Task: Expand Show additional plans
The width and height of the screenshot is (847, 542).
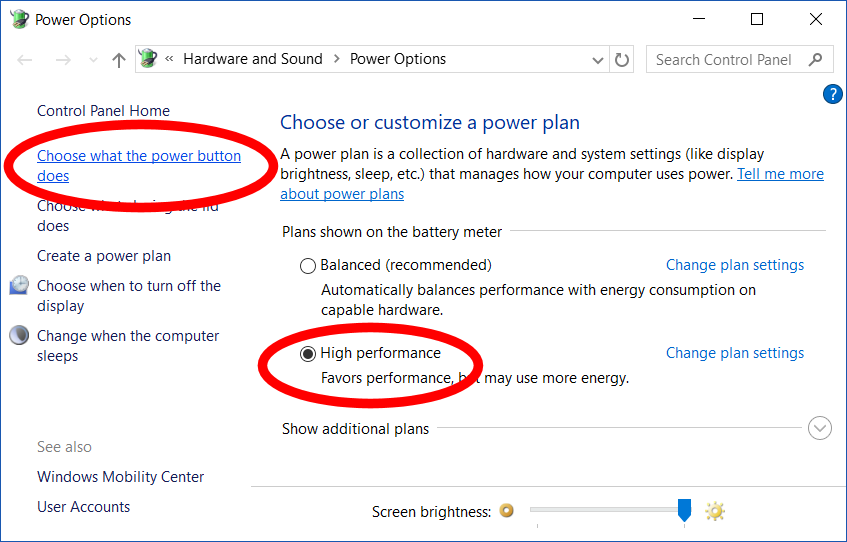Action: 820,429
